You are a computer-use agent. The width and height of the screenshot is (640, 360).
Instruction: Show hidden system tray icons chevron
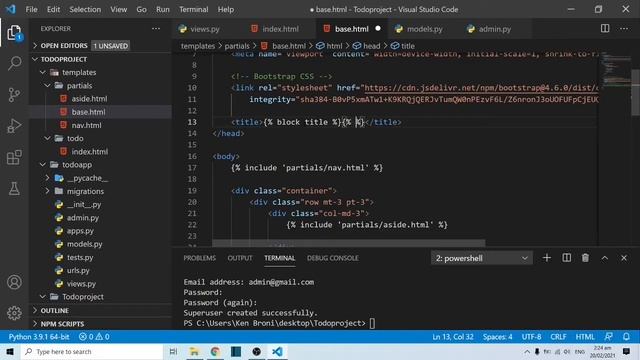(x=527, y=351)
